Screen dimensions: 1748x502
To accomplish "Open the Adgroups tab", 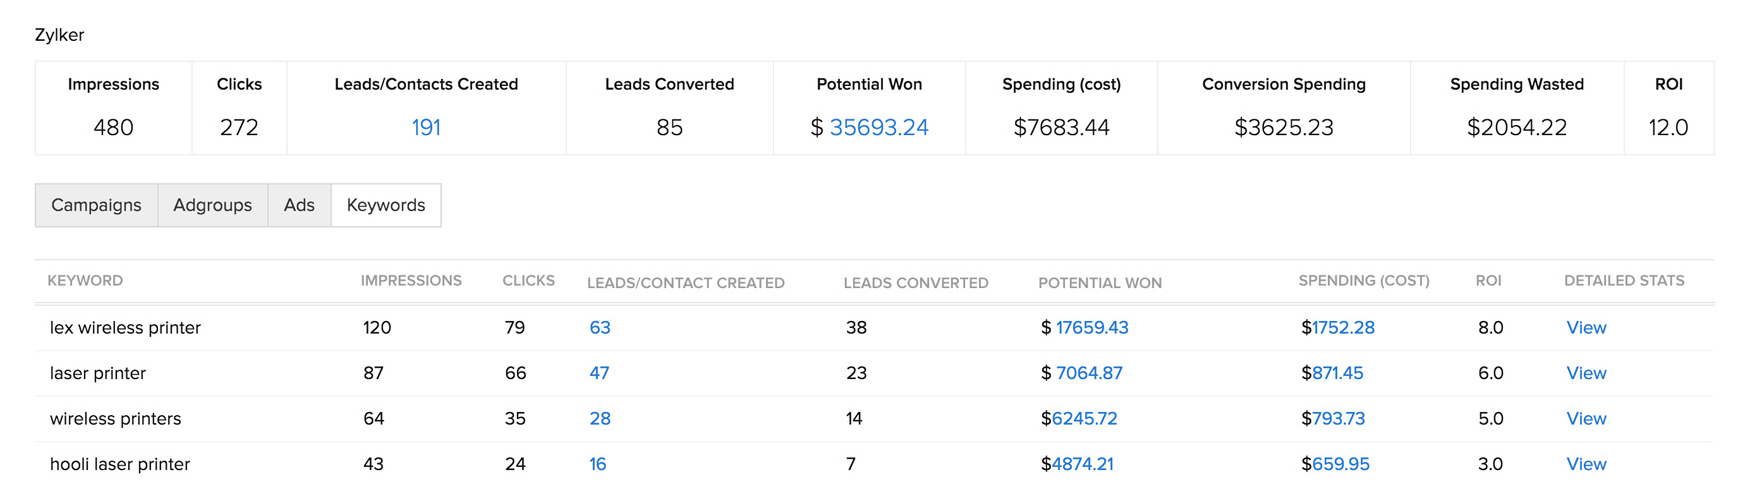I will tap(212, 205).
